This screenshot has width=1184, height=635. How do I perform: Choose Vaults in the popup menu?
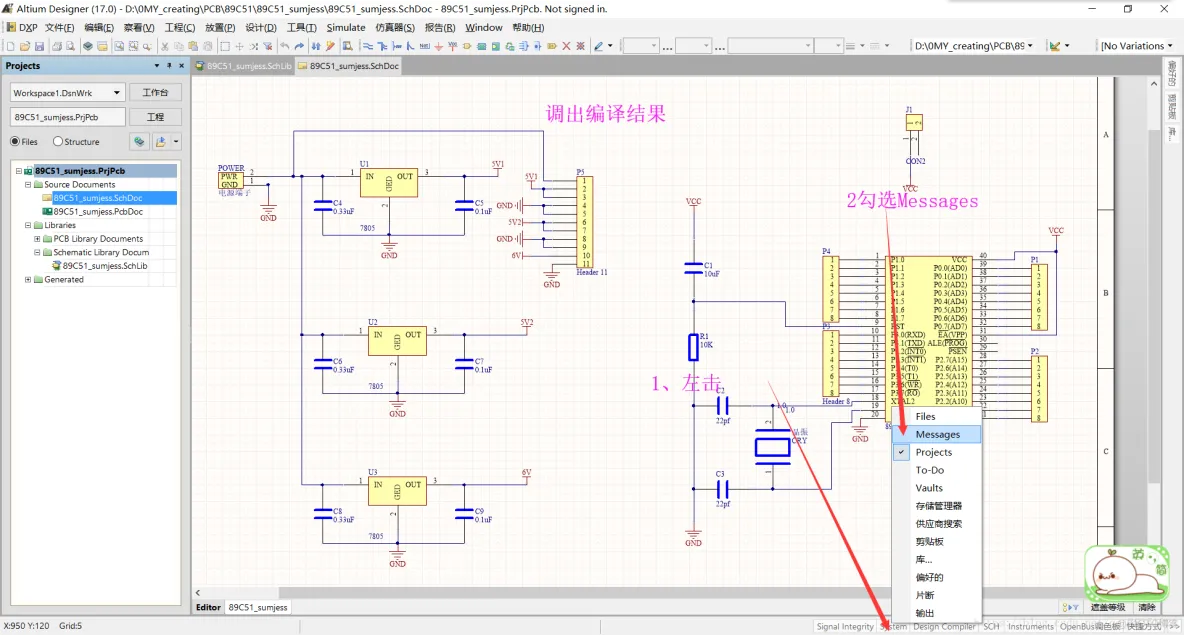tap(936, 488)
